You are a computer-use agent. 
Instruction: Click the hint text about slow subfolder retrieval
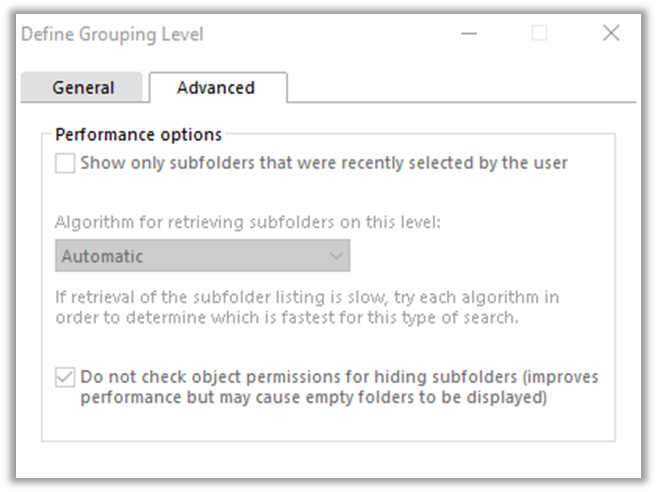306,308
